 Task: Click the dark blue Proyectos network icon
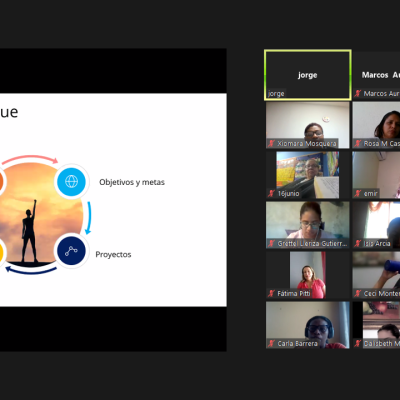pyautogui.click(x=72, y=251)
